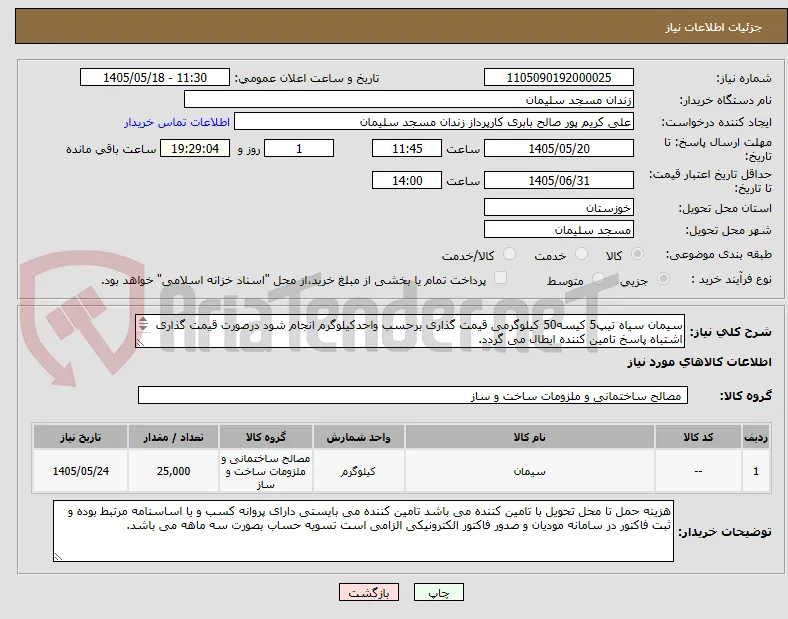Click the requester field علی کریم پور صالح بابری
The image size is (788, 619).
click(434, 122)
